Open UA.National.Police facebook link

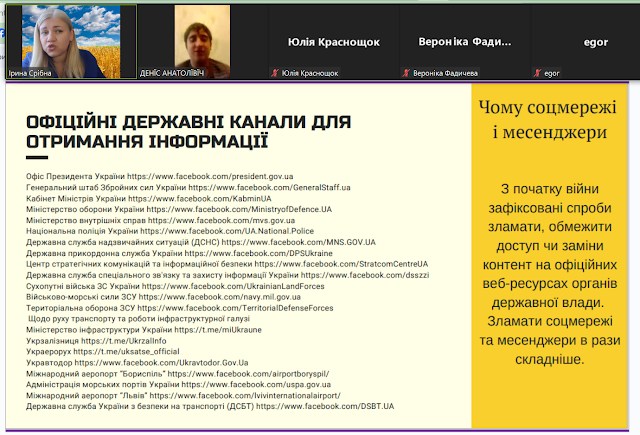227,231
